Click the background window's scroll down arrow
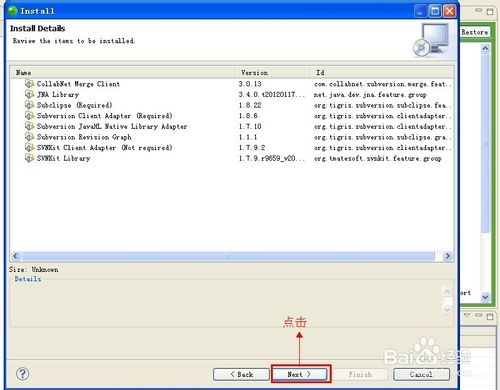The width and height of the screenshot is (500, 390). 485,296
